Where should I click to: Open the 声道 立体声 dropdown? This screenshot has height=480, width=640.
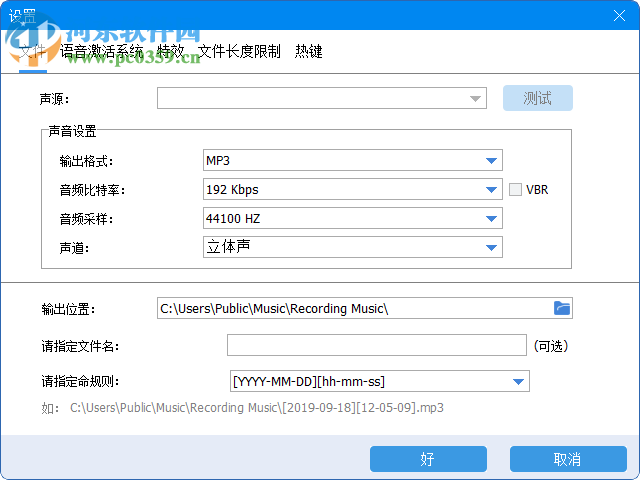pos(353,247)
